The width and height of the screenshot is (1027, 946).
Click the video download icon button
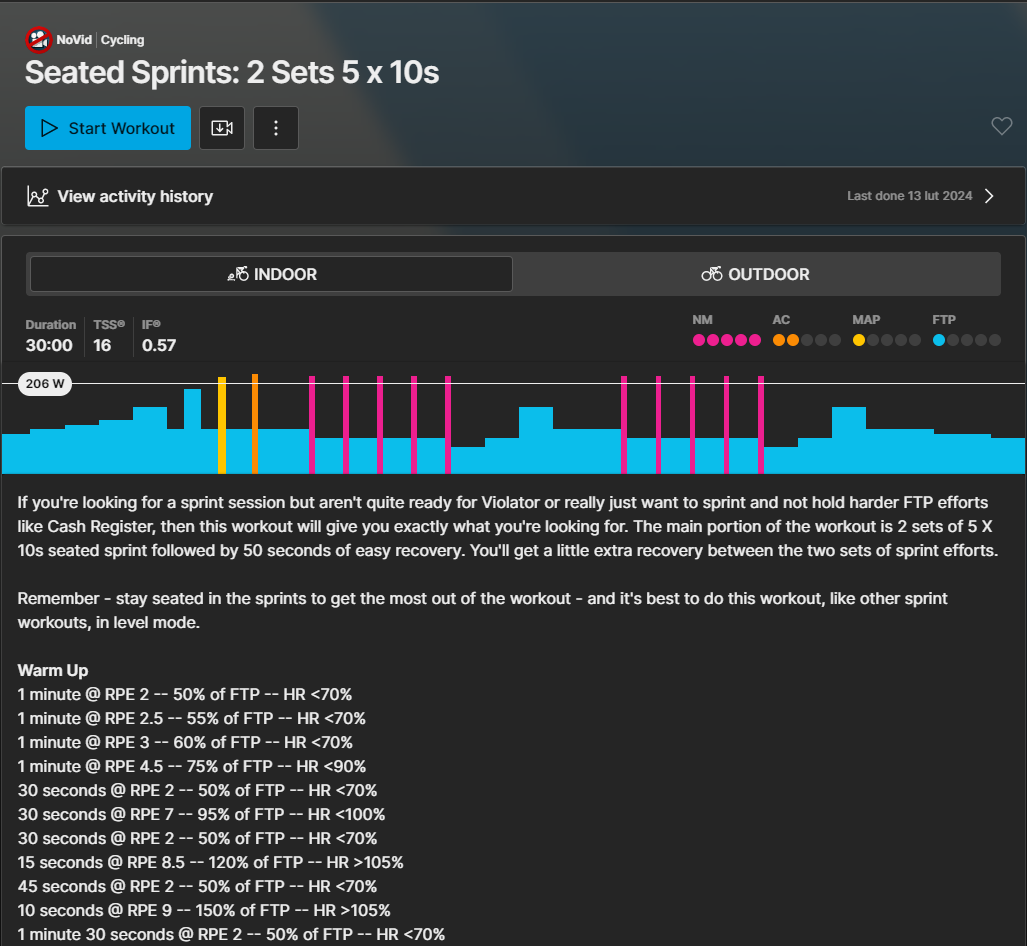click(222, 128)
